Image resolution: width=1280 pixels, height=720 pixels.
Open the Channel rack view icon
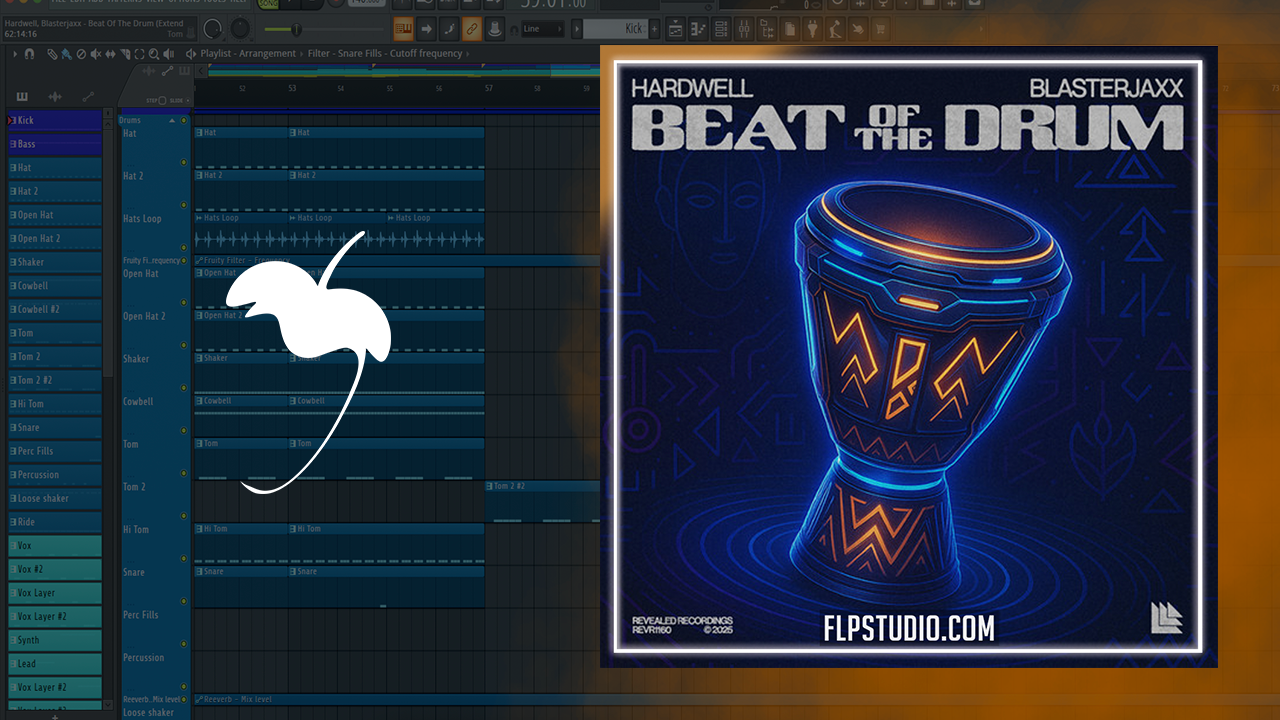[721, 29]
